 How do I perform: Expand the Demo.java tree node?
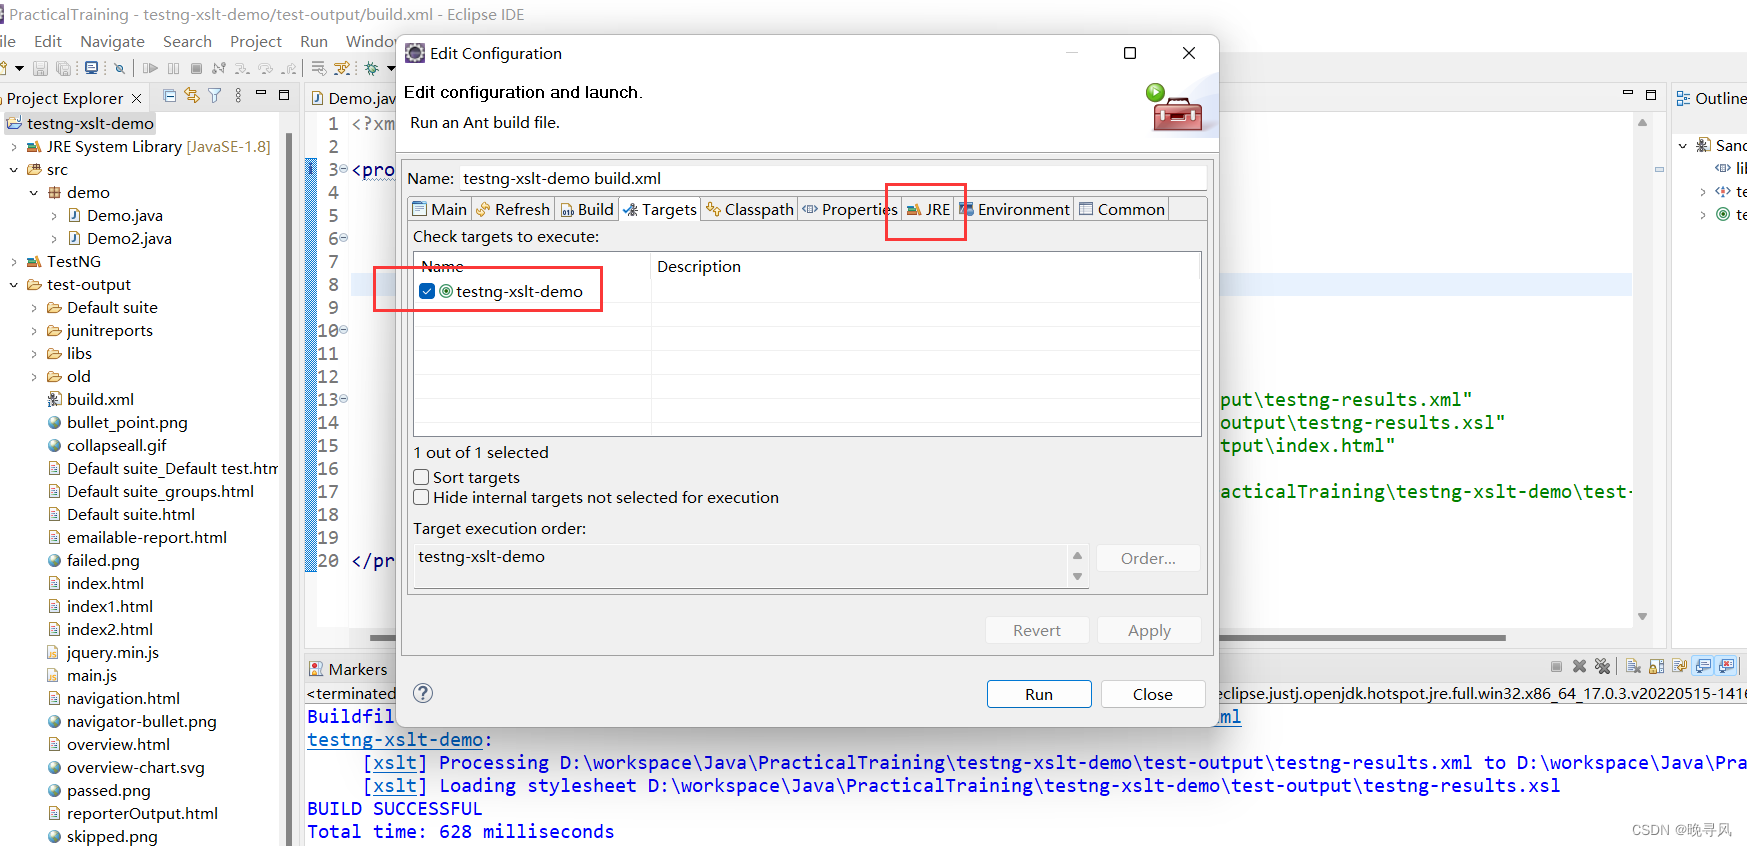click(x=54, y=216)
